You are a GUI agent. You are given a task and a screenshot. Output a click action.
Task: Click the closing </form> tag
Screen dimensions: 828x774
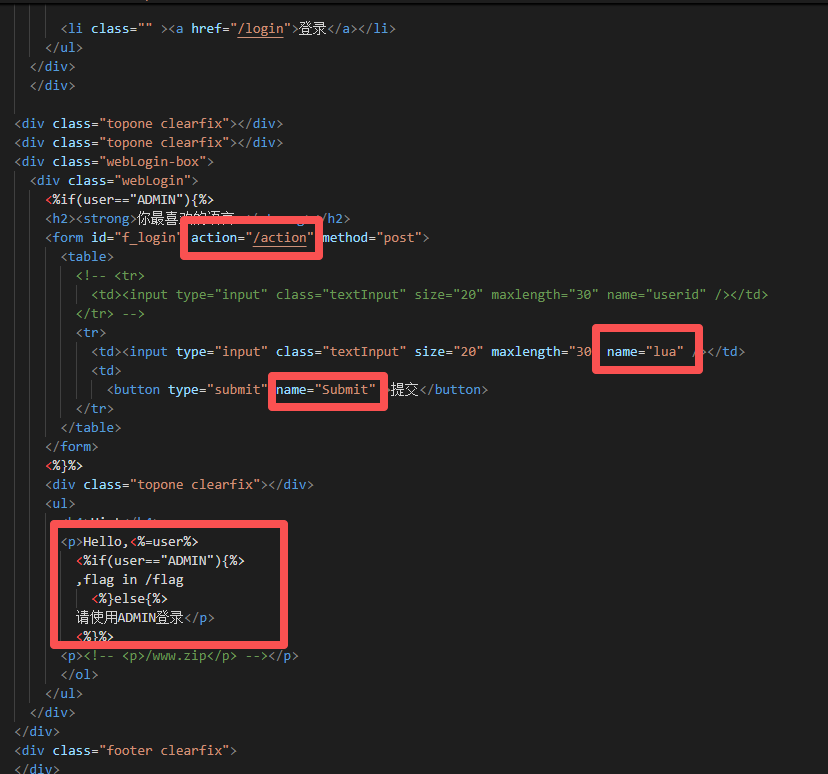pos(72,447)
